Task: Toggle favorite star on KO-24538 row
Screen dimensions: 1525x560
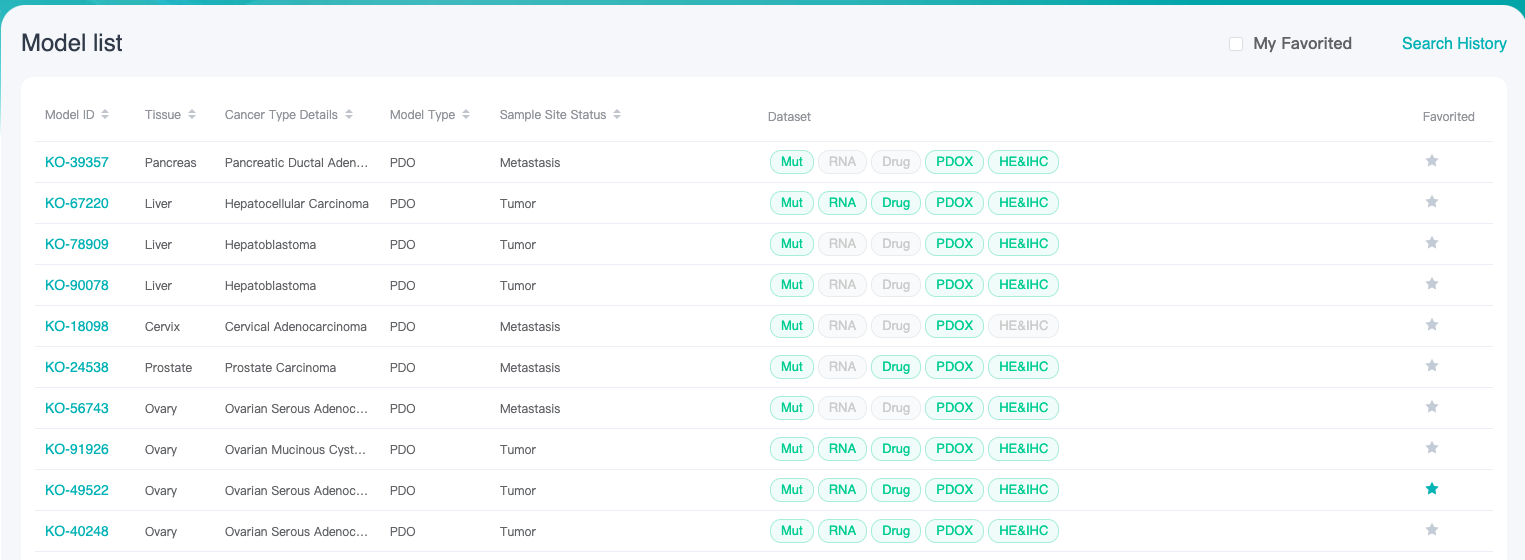Action: (x=1431, y=366)
